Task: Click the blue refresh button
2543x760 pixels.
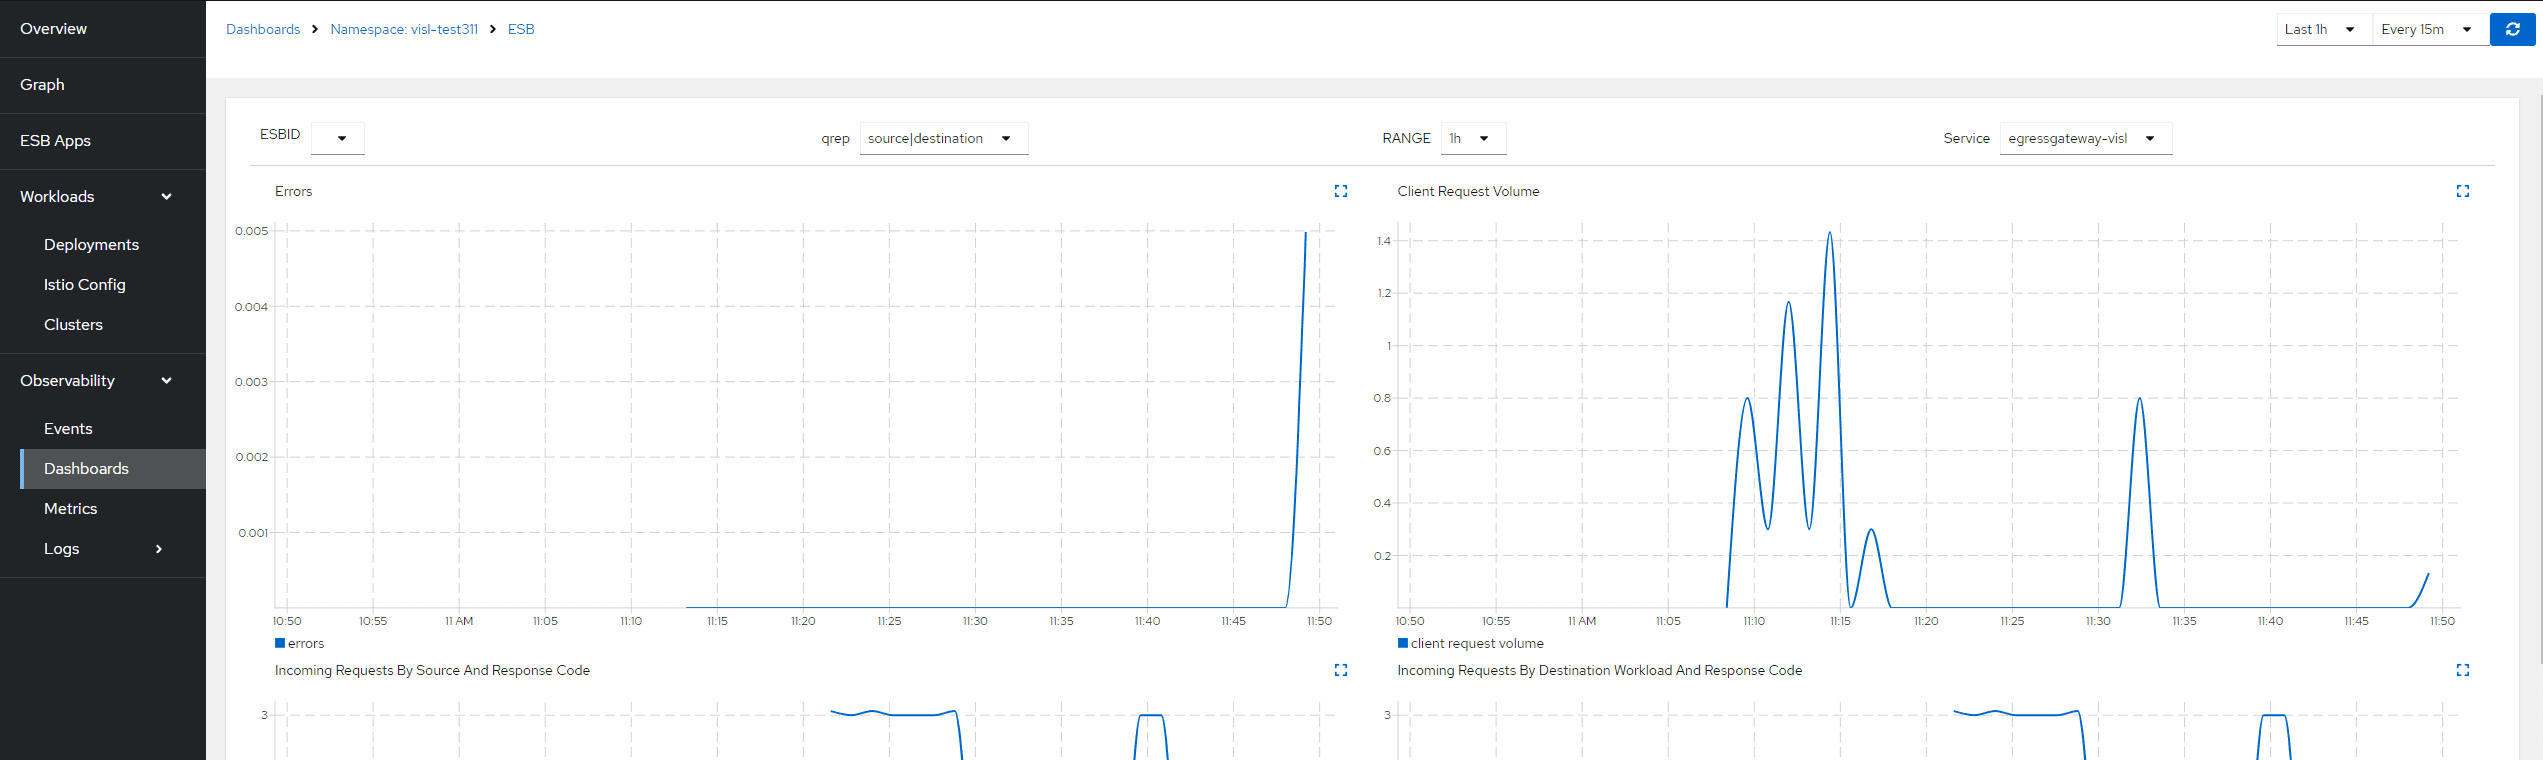Action: pyautogui.click(x=2512, y=29)
